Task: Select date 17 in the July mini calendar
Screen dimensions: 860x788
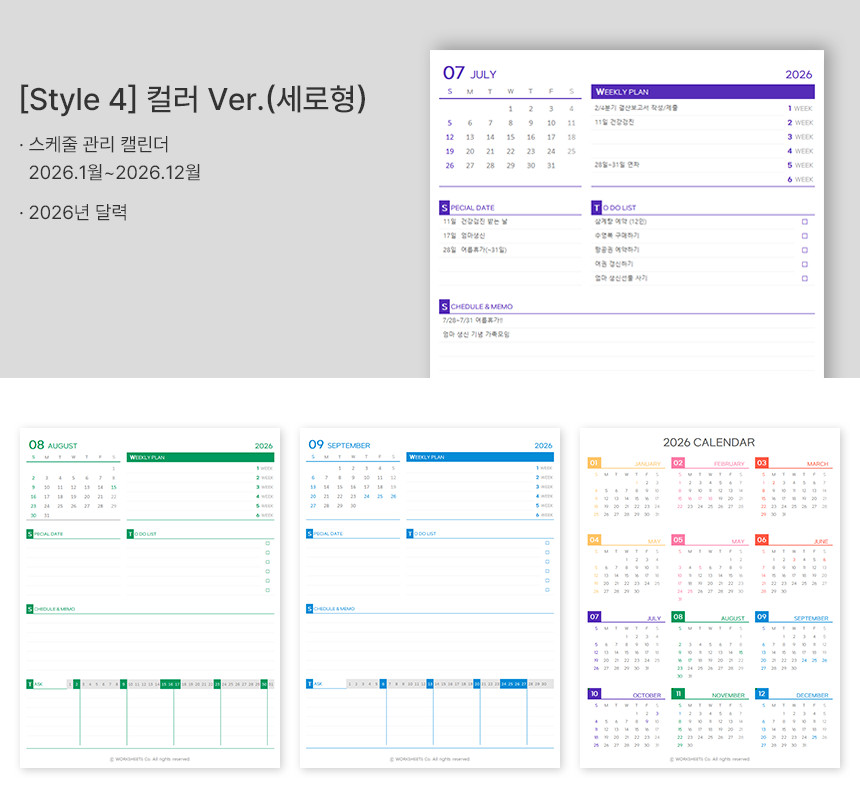Action: 551,137
